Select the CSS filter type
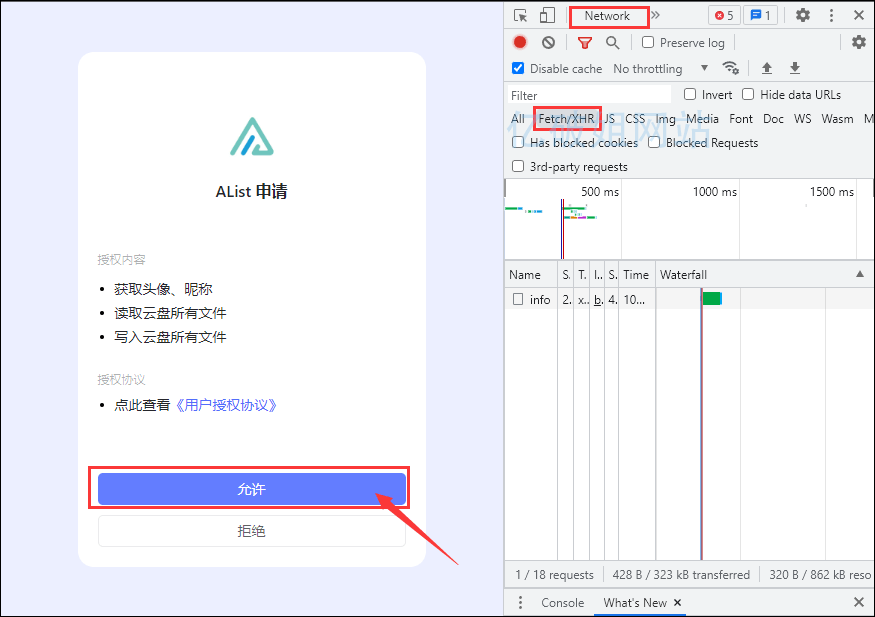Image resolution: width=875 pixels, height=617 pixels. tap(635, 119)
